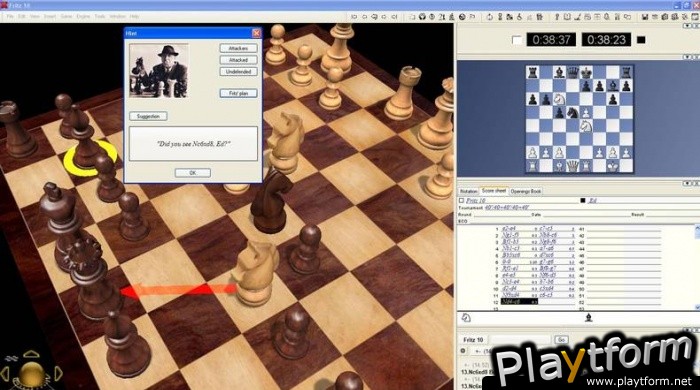Screen dimensions: 700x390
Task: Open the File menu
Action: click(x=9, y=17)
